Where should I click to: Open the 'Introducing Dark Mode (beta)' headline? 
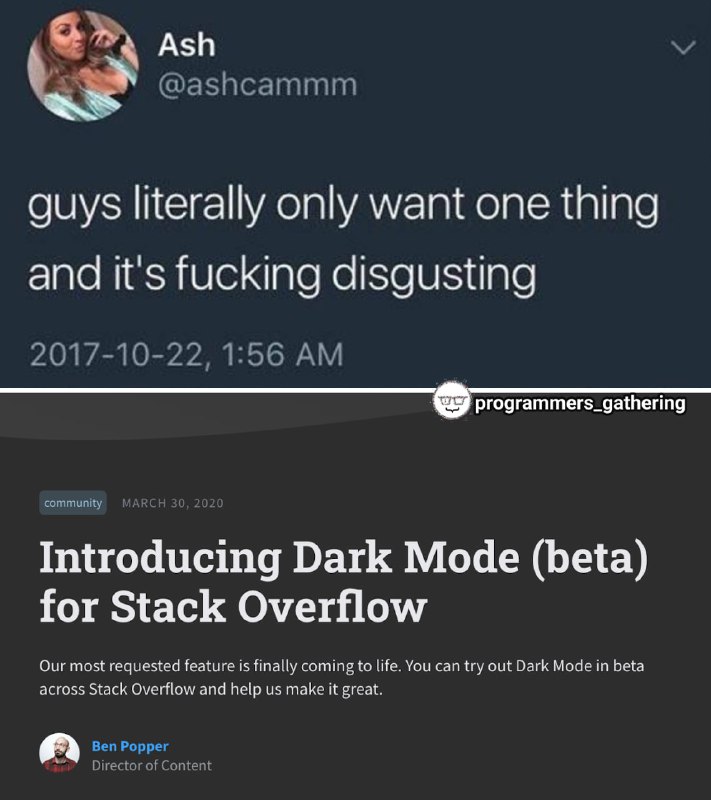pos(344,558)
